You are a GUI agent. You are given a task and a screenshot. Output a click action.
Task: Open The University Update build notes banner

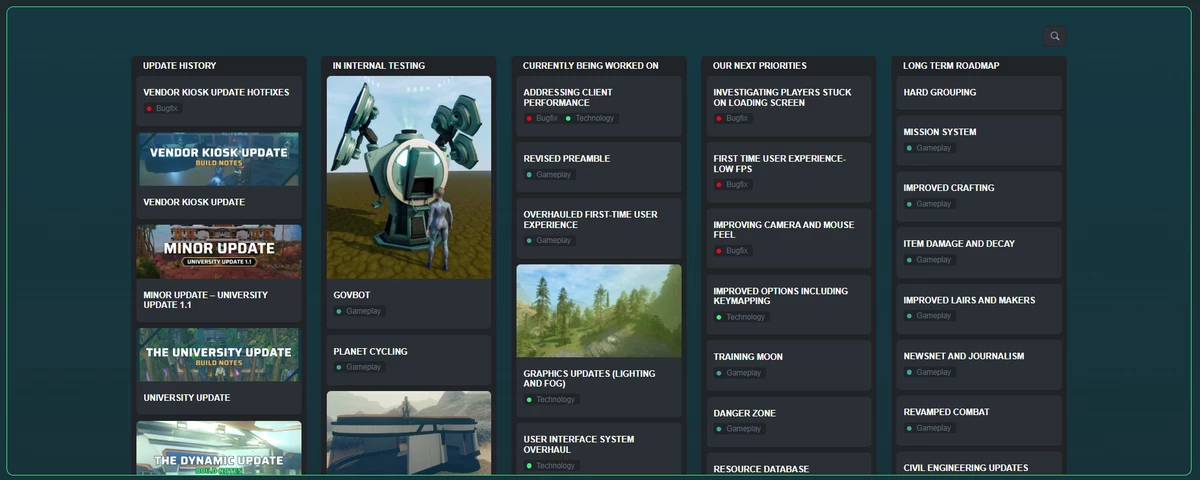coord(219,355)
